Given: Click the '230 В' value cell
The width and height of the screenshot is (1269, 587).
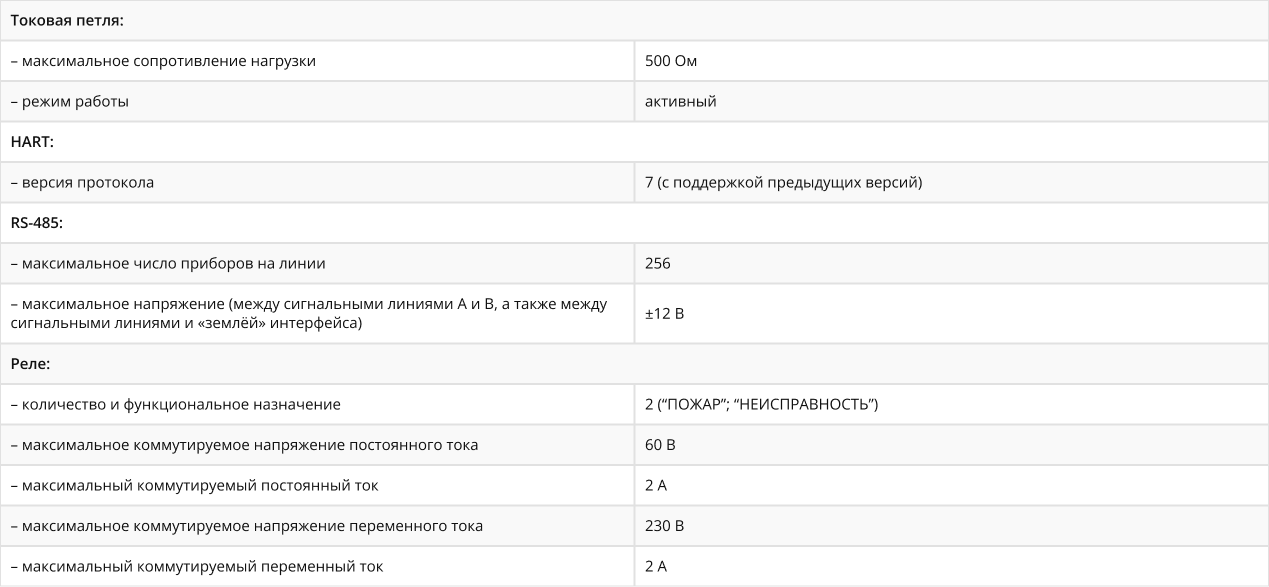Looking at the screenshot, I should (951, 526).
